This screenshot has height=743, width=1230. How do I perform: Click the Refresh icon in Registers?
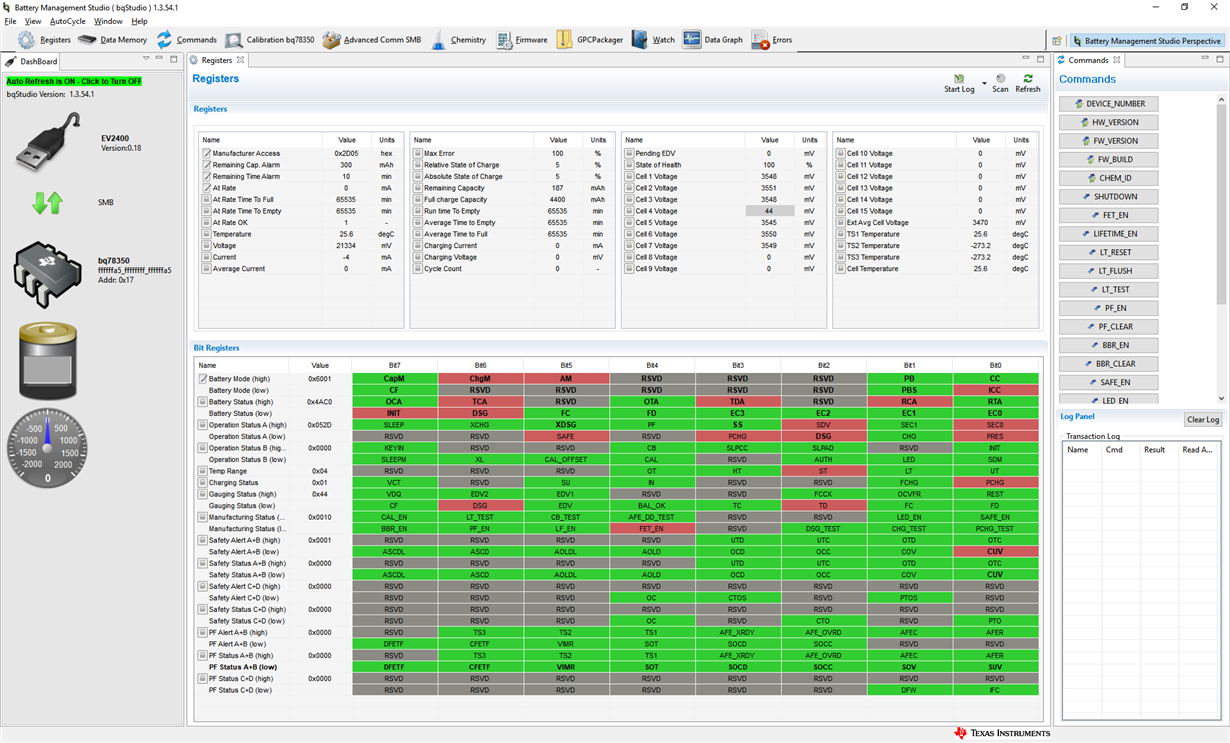tap(1028, 79)
